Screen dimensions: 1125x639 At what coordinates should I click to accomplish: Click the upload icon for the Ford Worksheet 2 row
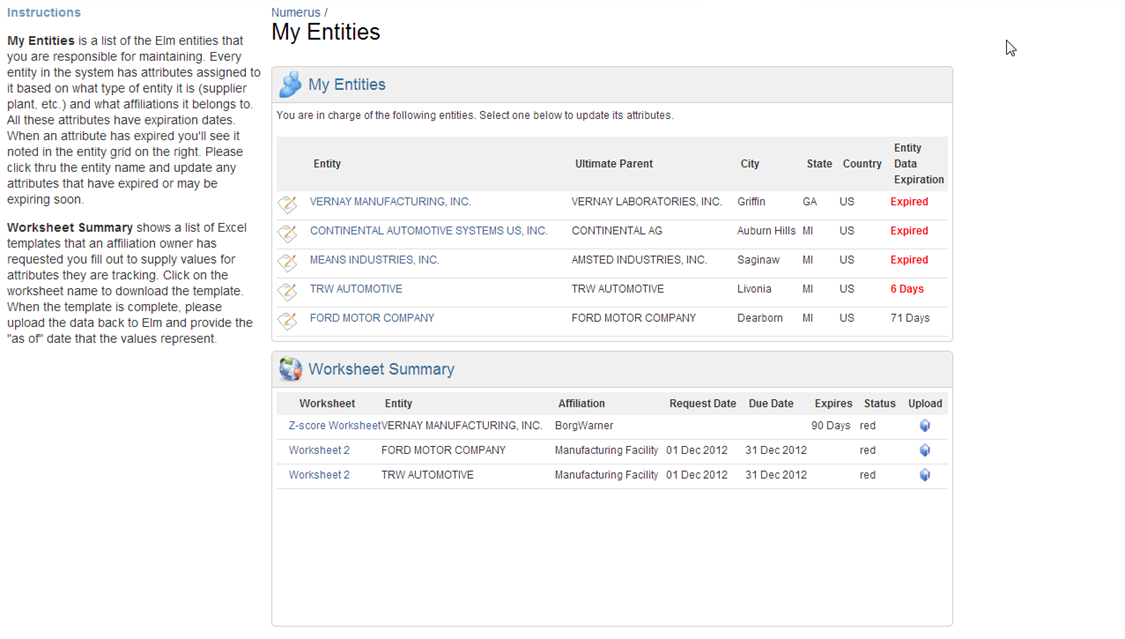pyautogui.click(x=924, y=450)
